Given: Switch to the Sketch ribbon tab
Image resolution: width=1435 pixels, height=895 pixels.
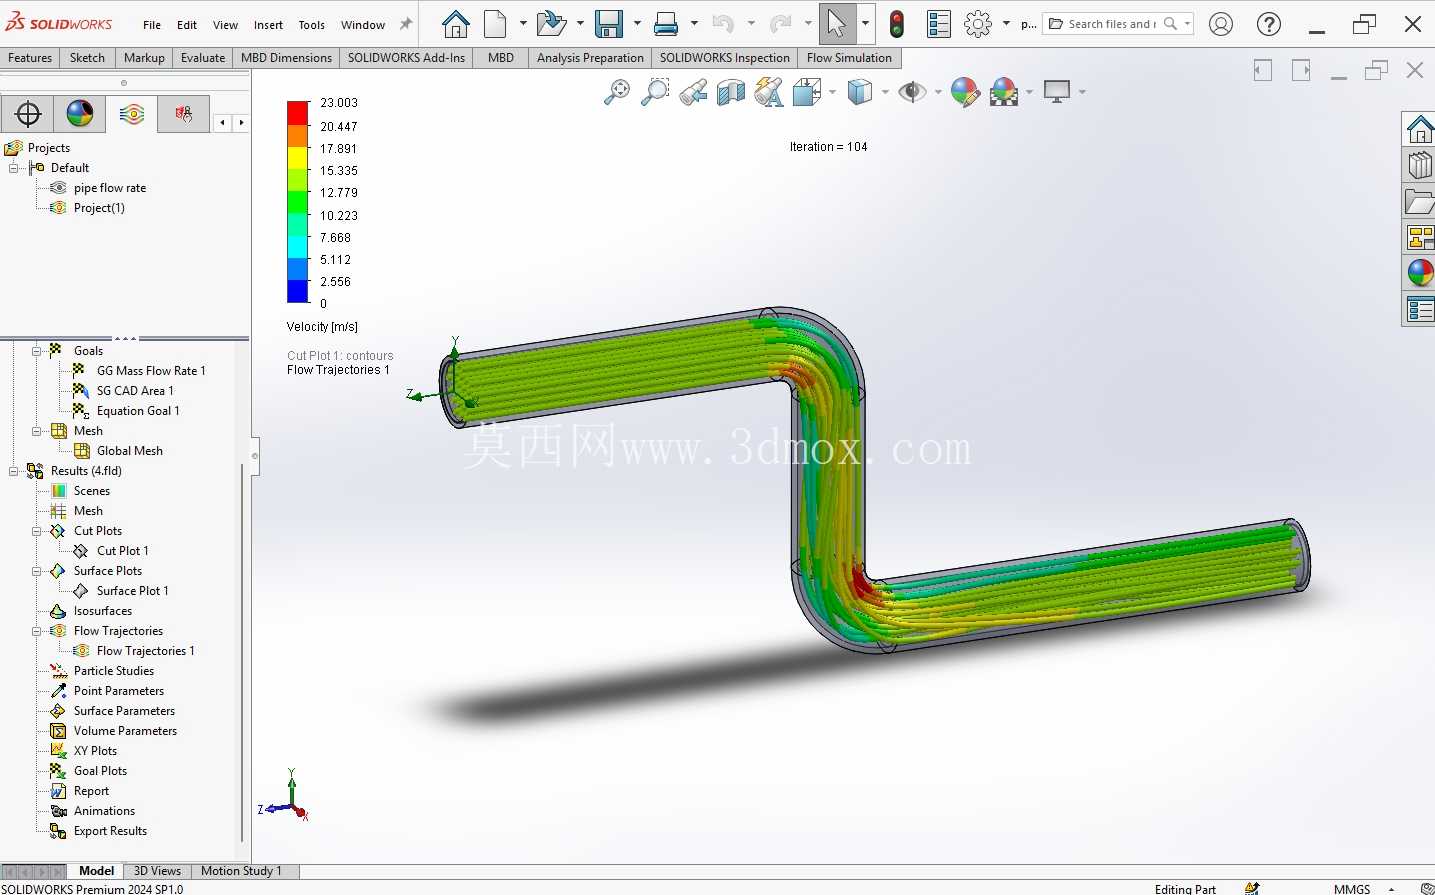Looking at the screenshot, I should 87,58.
